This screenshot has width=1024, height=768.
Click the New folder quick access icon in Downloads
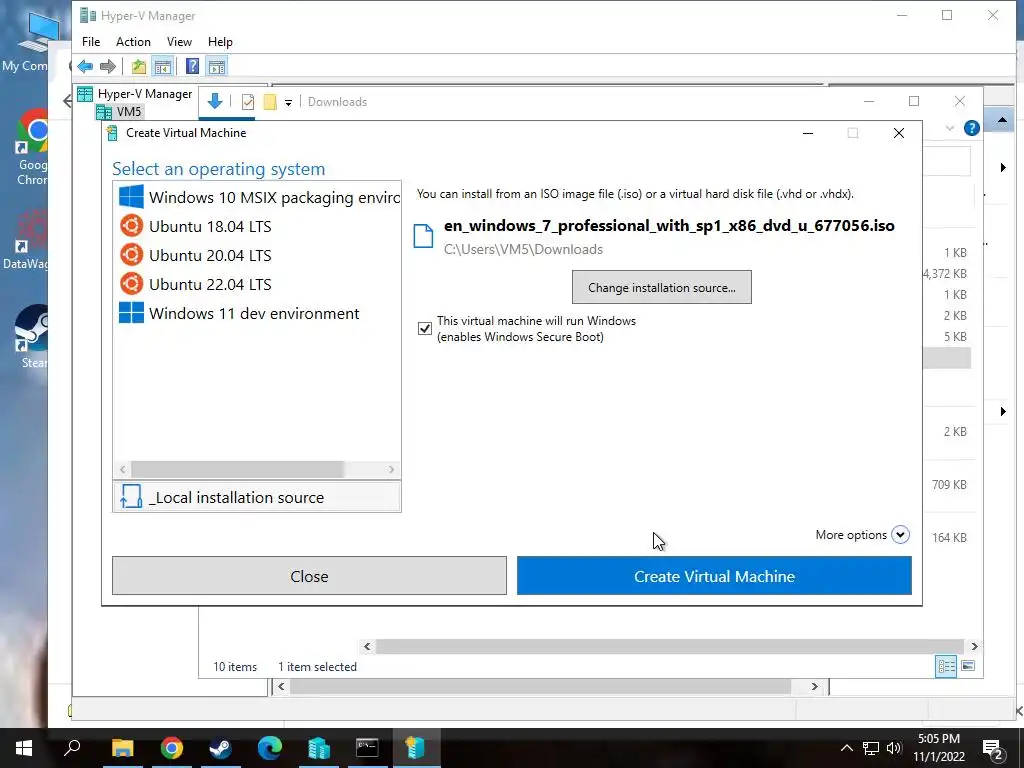270,102
